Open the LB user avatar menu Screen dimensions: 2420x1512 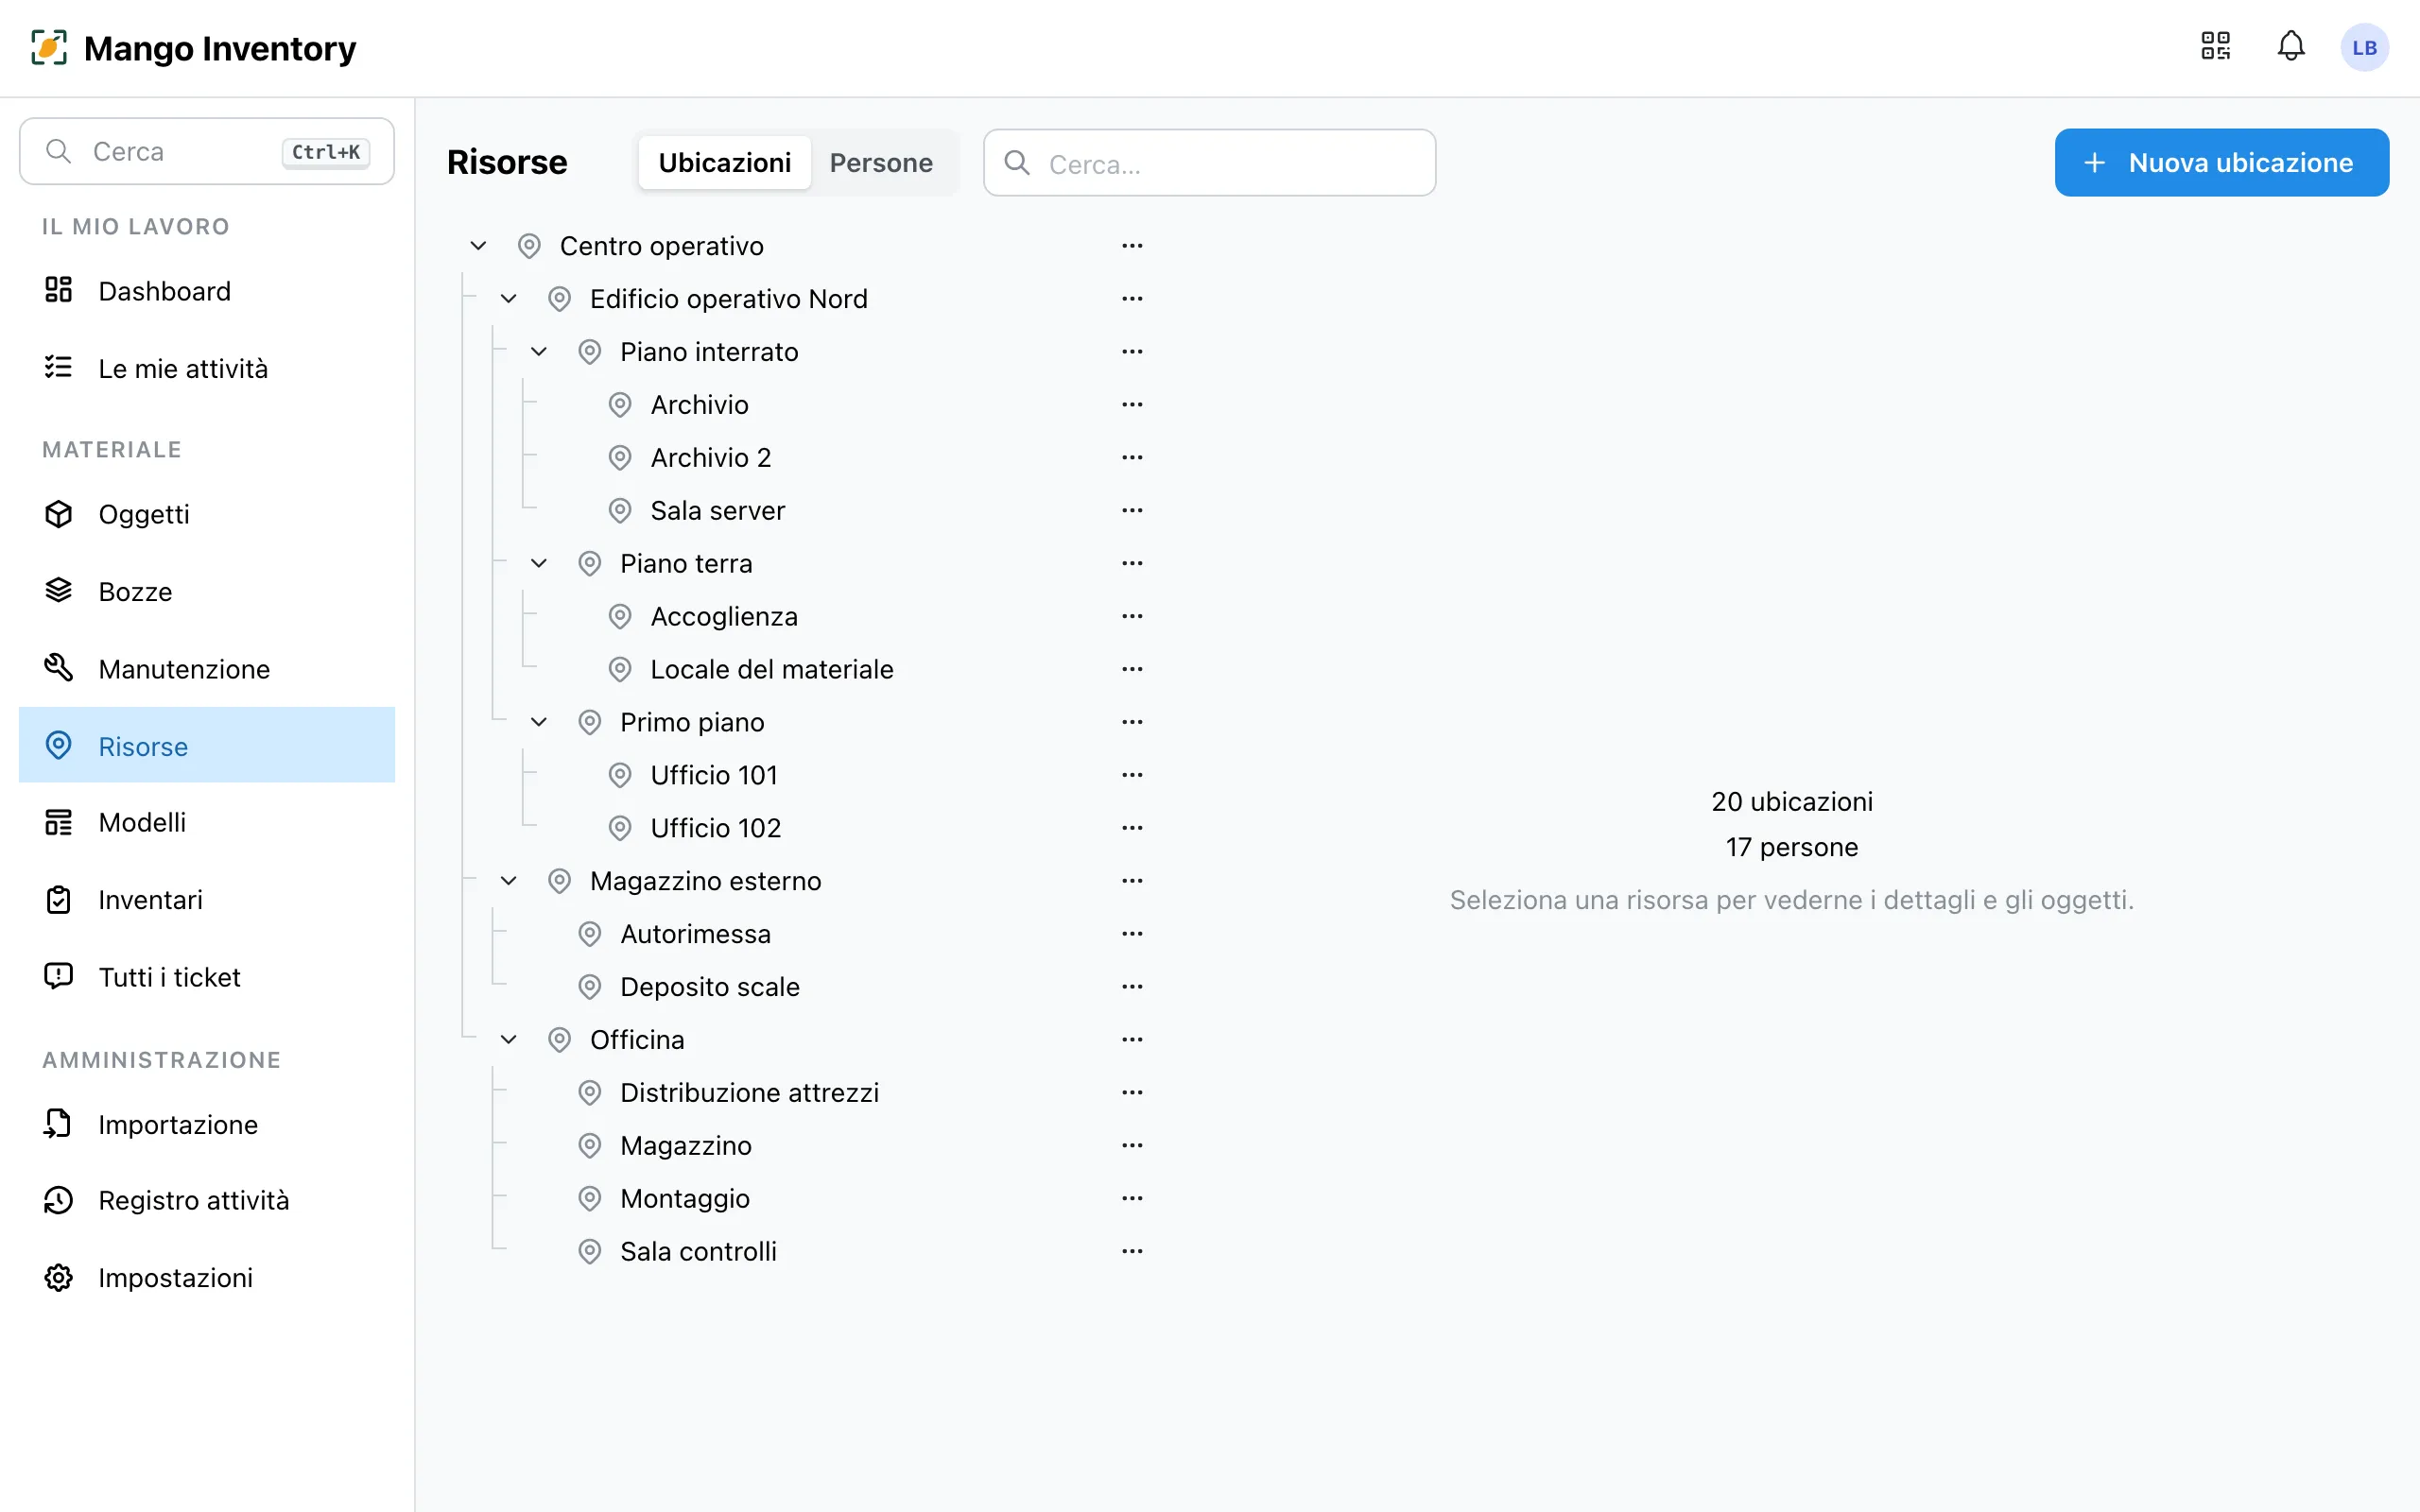point(2364,47)
